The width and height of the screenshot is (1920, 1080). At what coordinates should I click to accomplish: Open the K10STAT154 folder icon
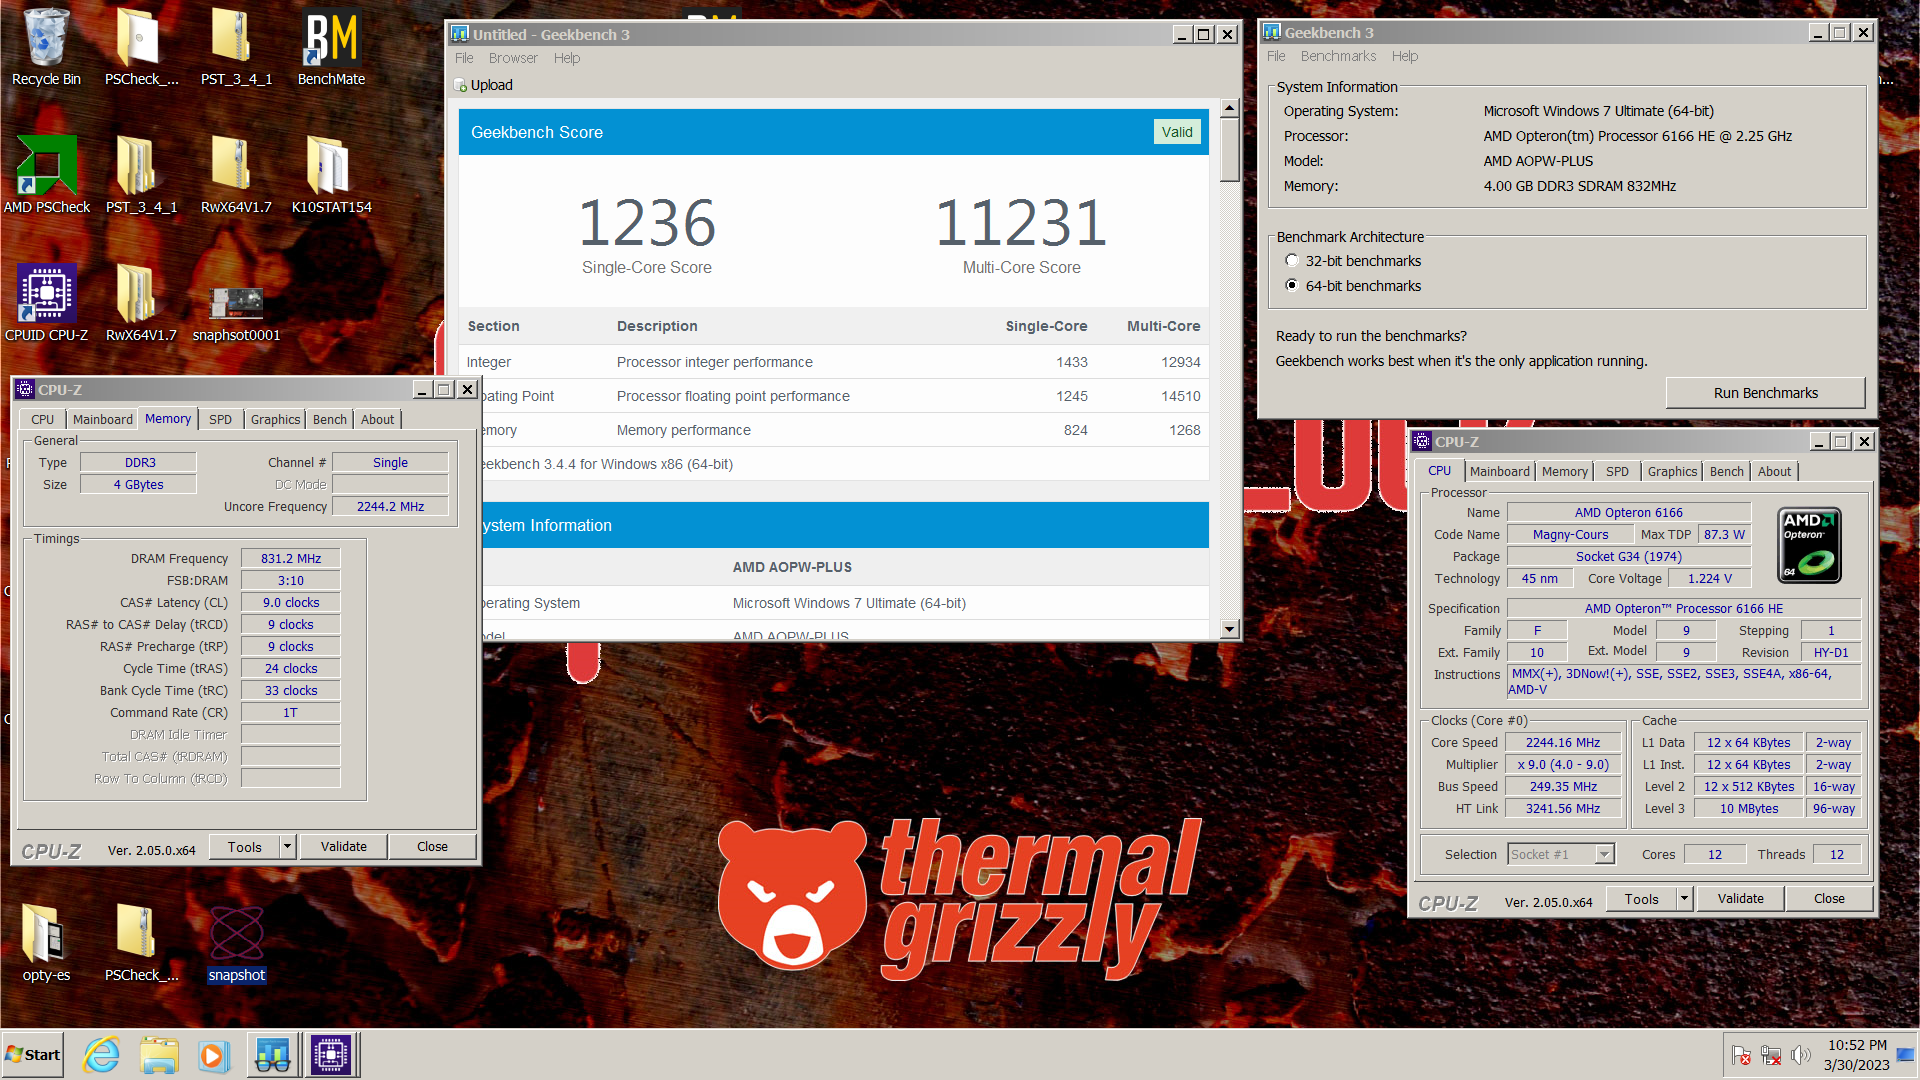(331, 176)
